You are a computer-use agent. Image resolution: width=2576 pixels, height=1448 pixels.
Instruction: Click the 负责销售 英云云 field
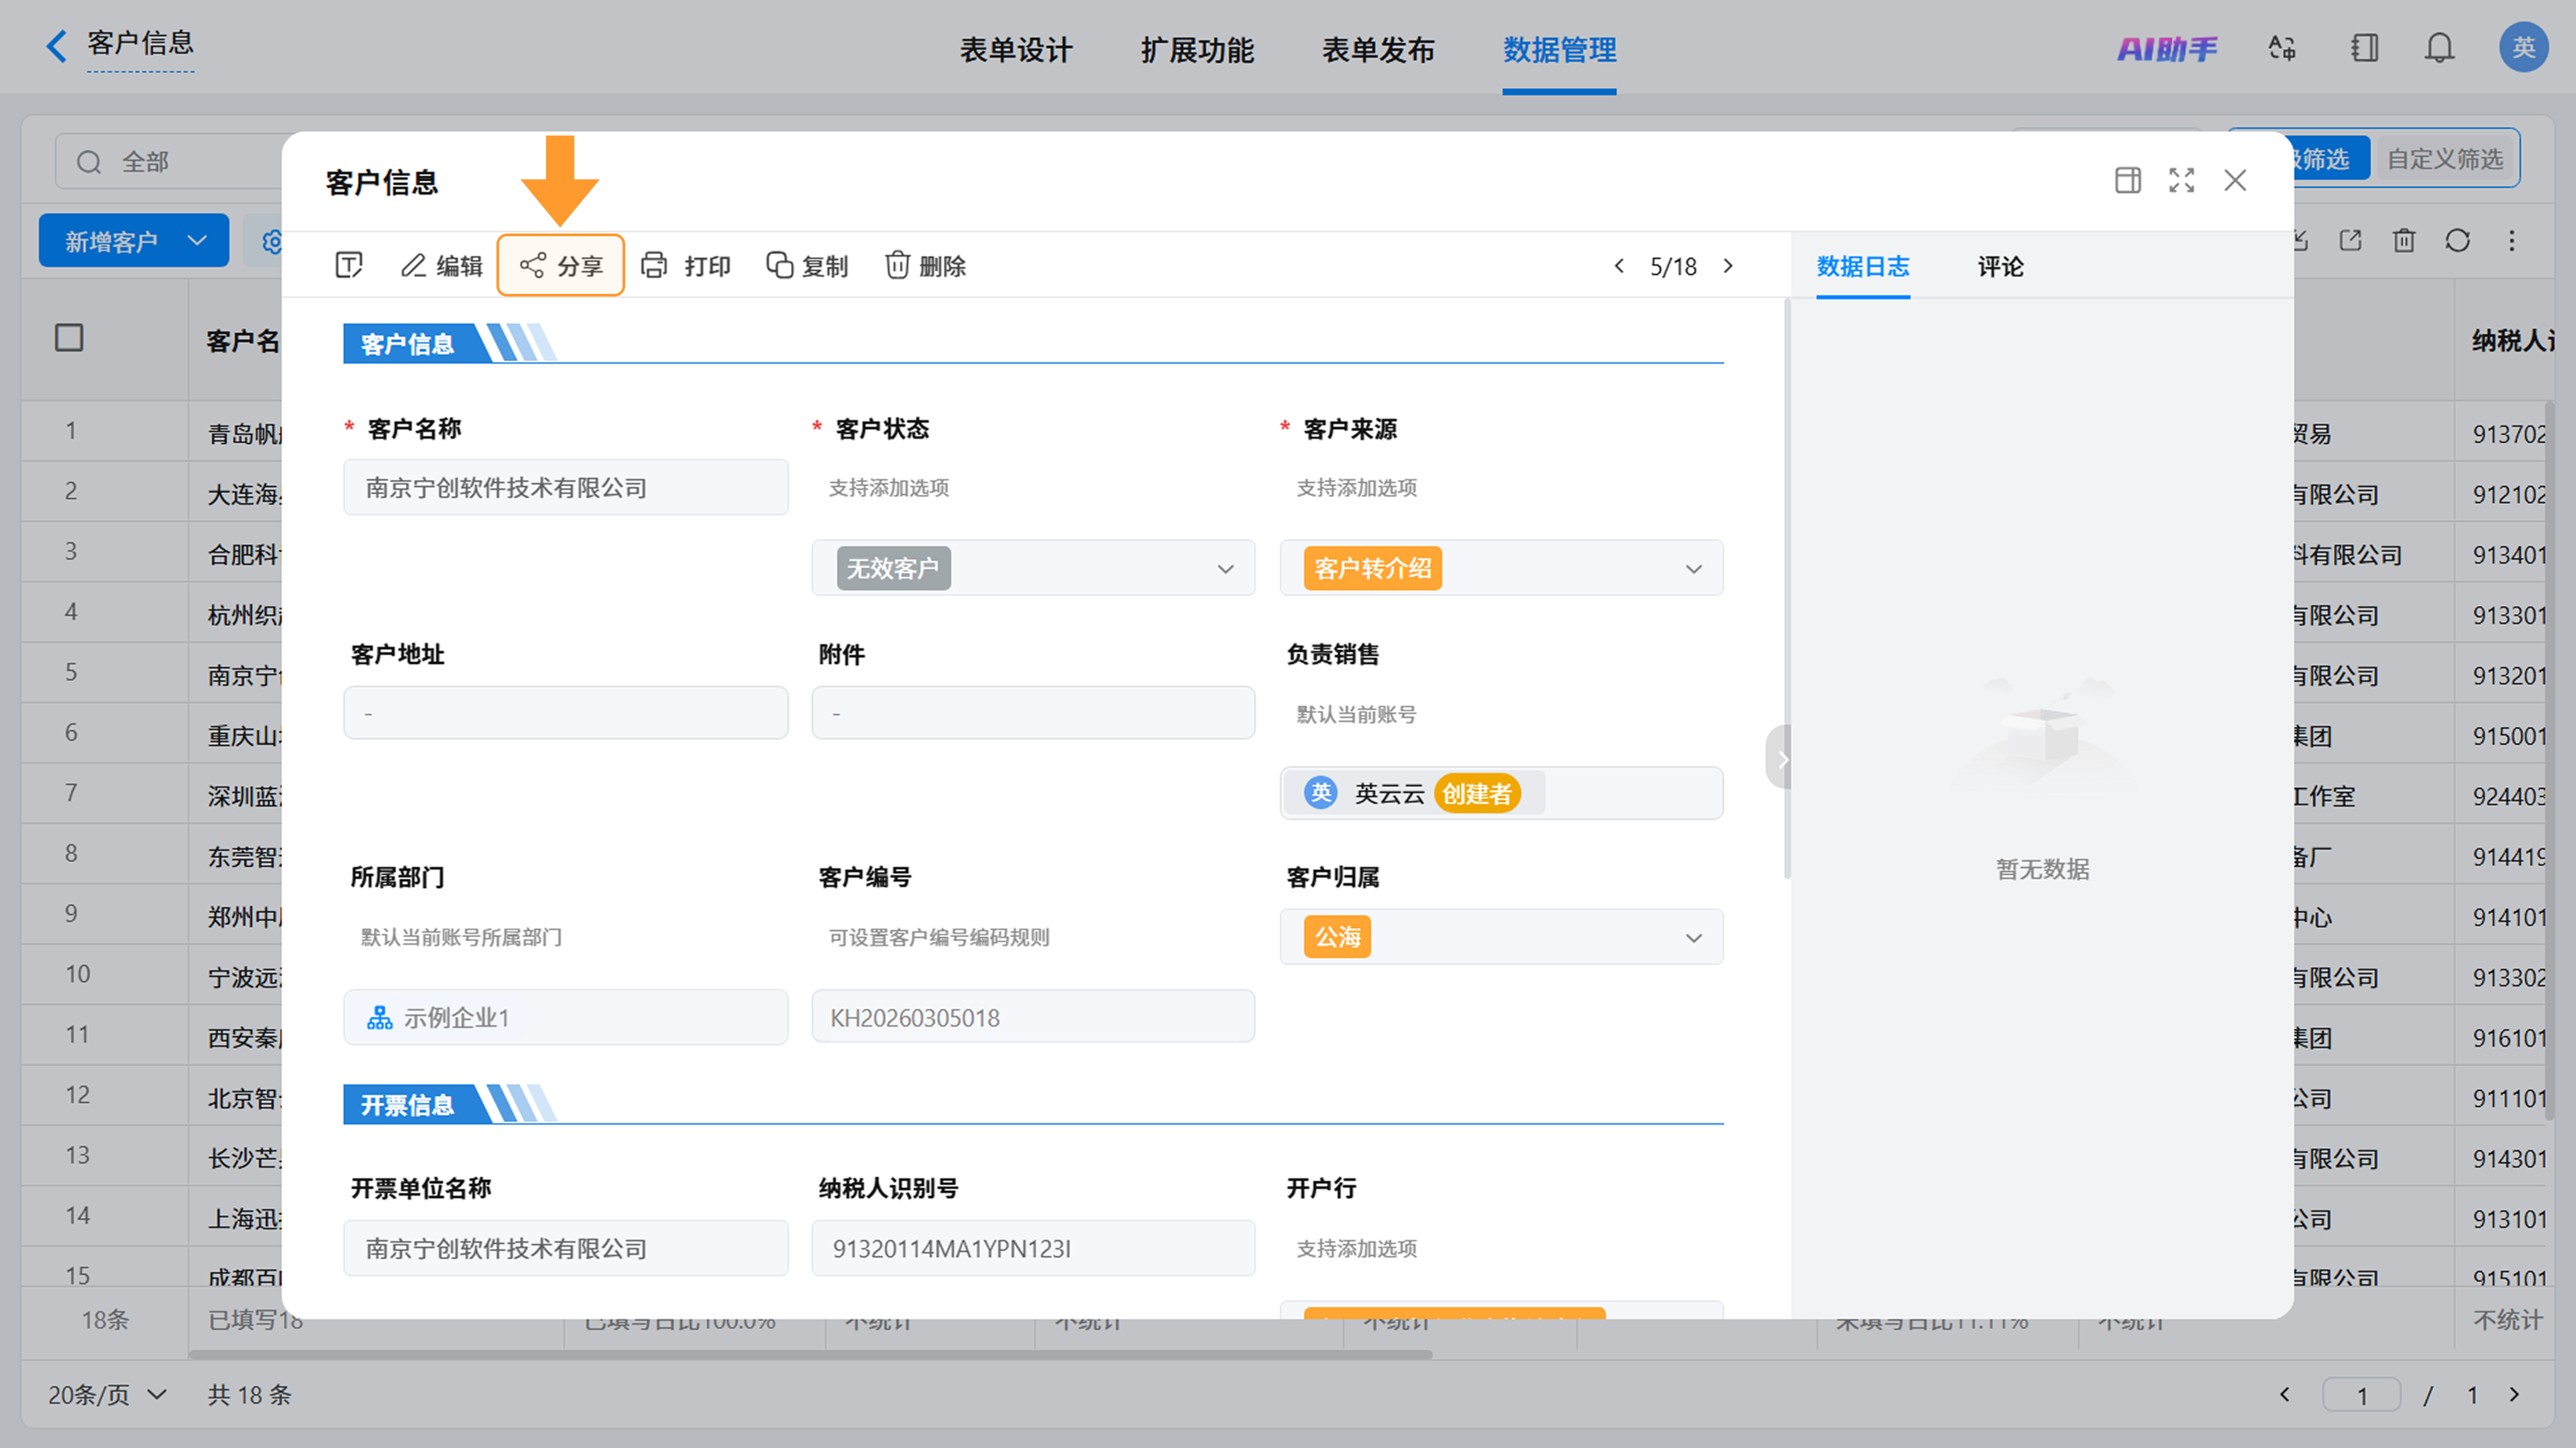pyautogui.click(x=1501, y=793)
